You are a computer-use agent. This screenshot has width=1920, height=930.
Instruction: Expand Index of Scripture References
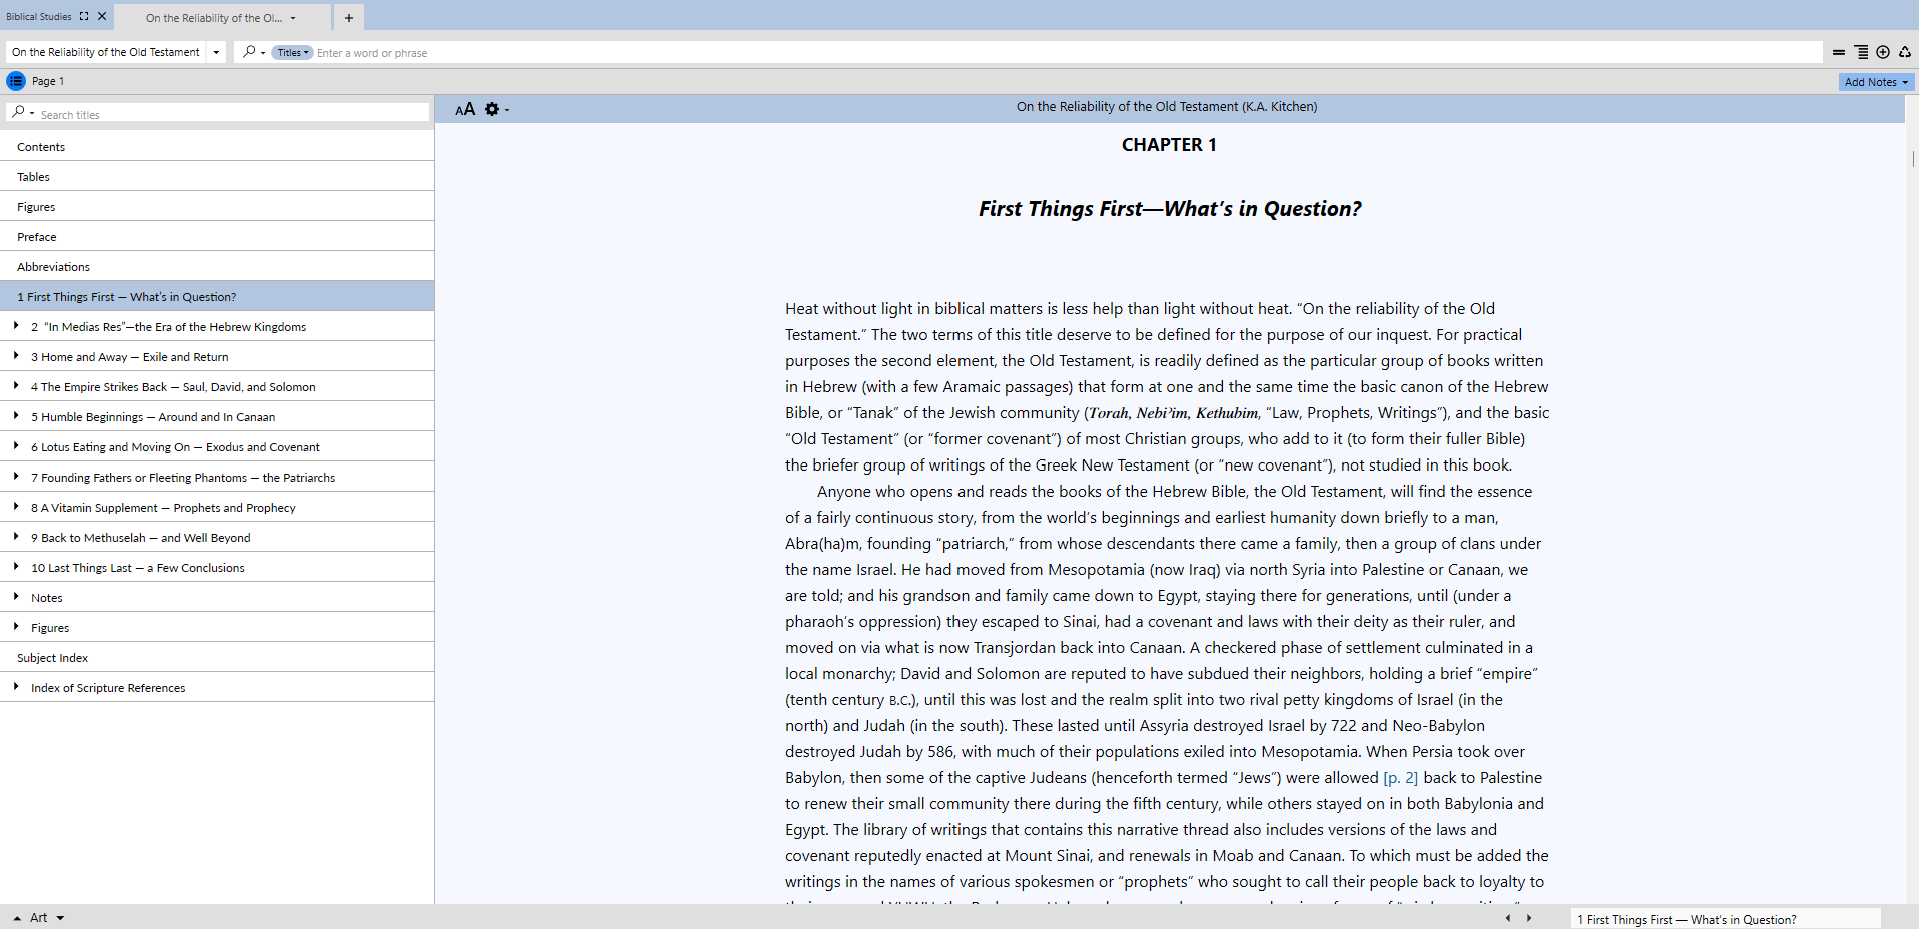click(16, 687)
